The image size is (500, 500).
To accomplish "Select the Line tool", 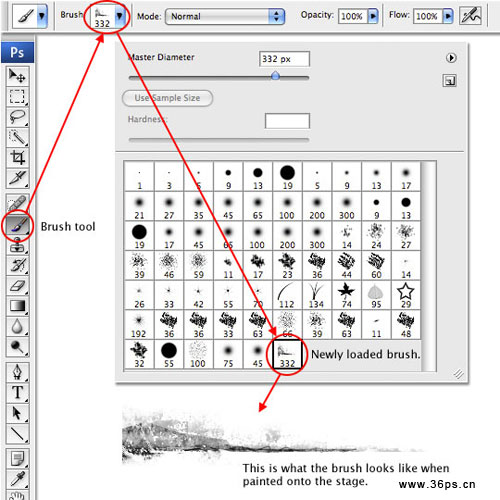I will pyautogui.click(x=17, y=434).
